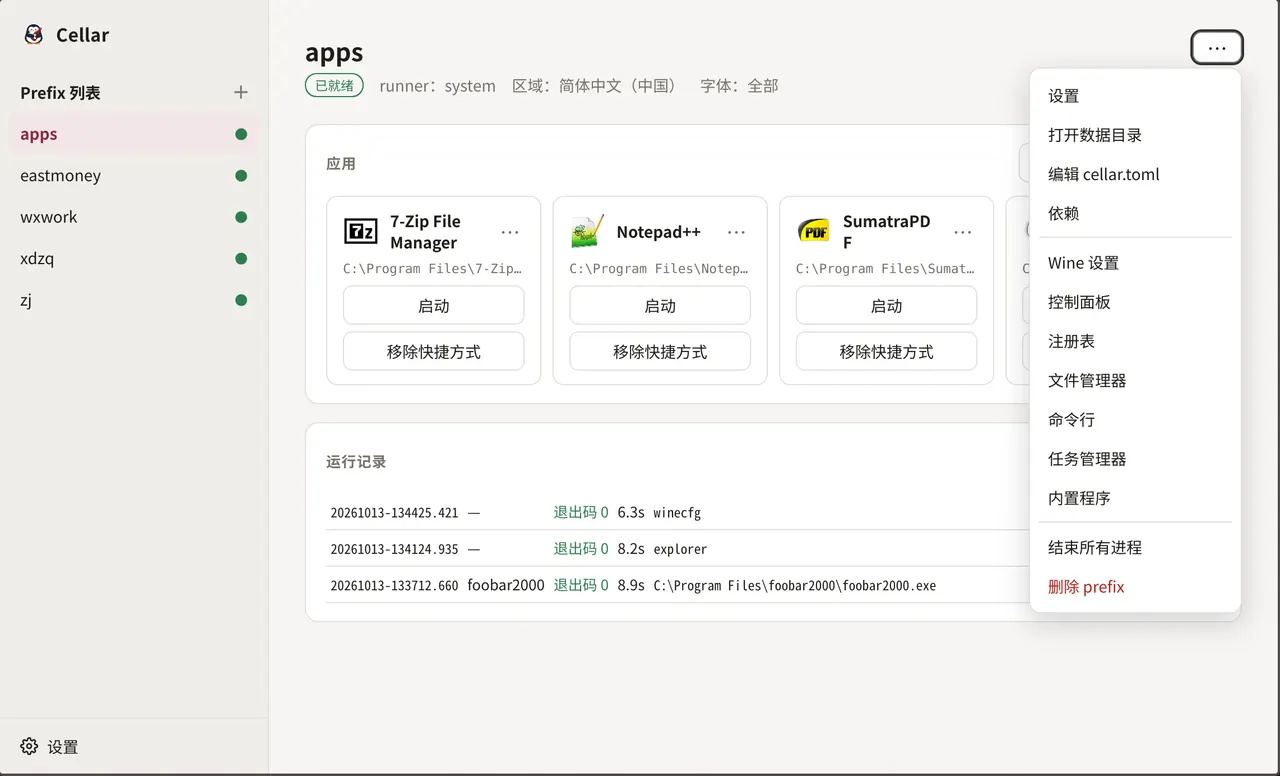Click the SumatraPDF app icon
This screenshot has height=776, width=1280.
(x=814, y=231)
